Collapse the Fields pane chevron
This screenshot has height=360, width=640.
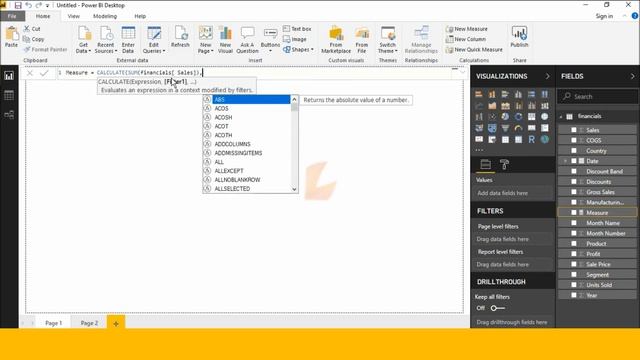pos(633,76)
